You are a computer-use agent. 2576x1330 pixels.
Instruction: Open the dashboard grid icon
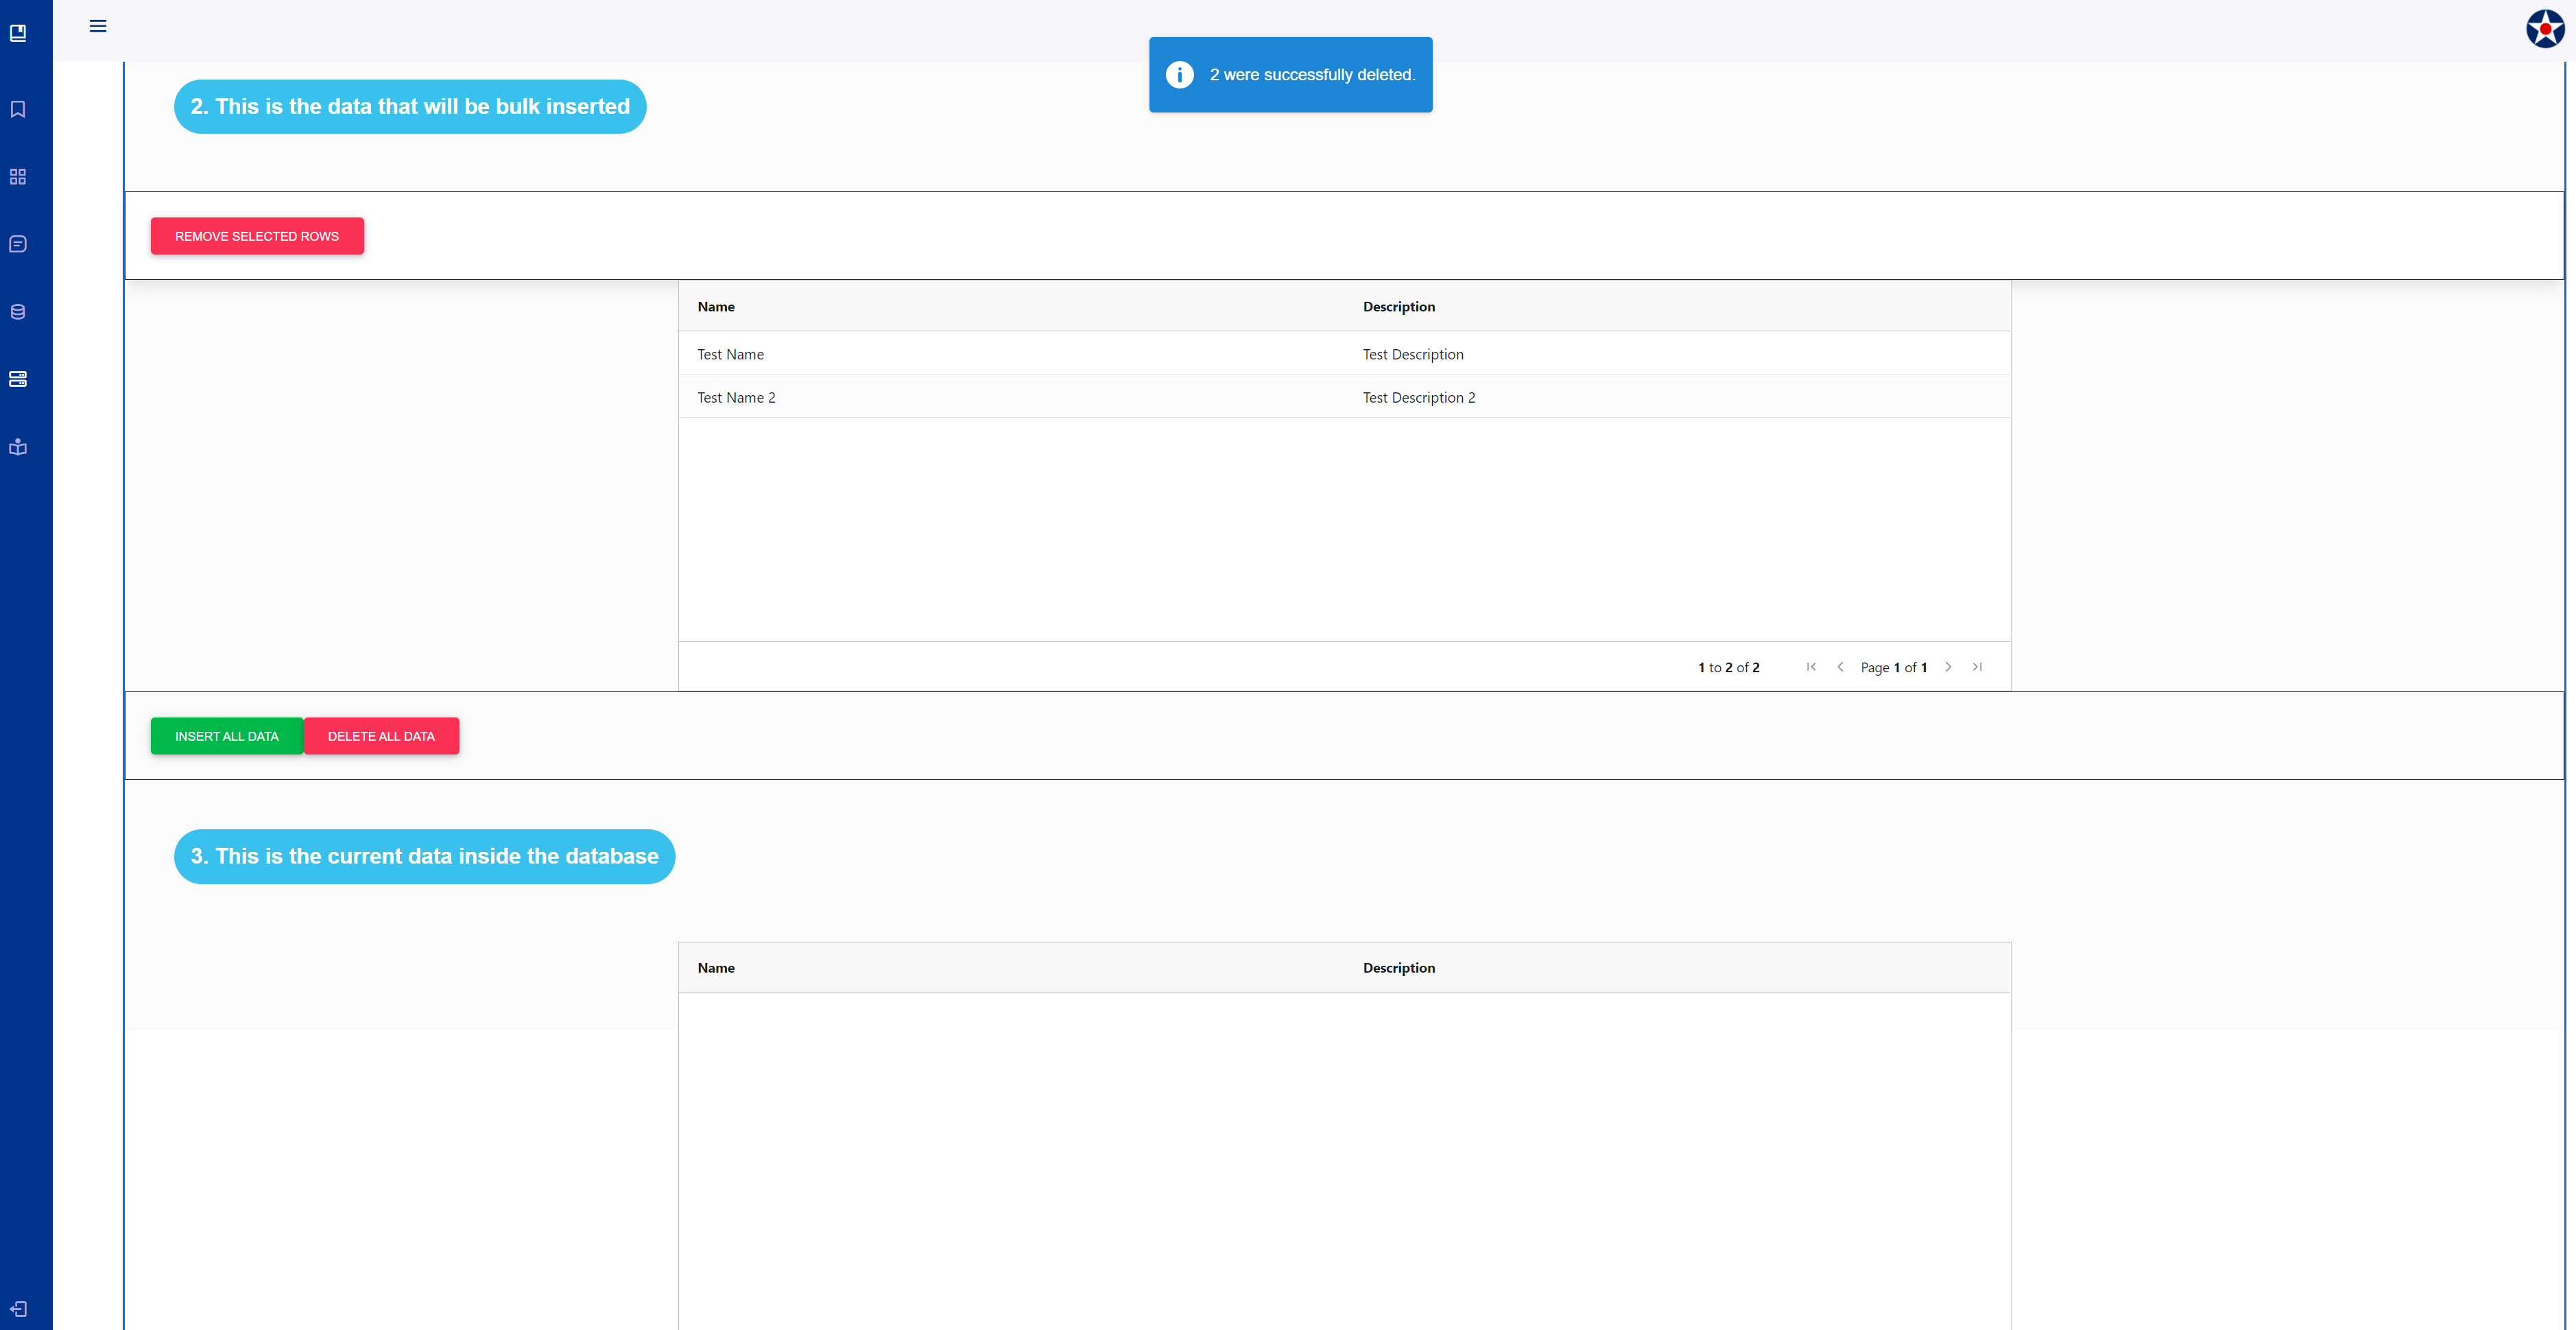18,176
